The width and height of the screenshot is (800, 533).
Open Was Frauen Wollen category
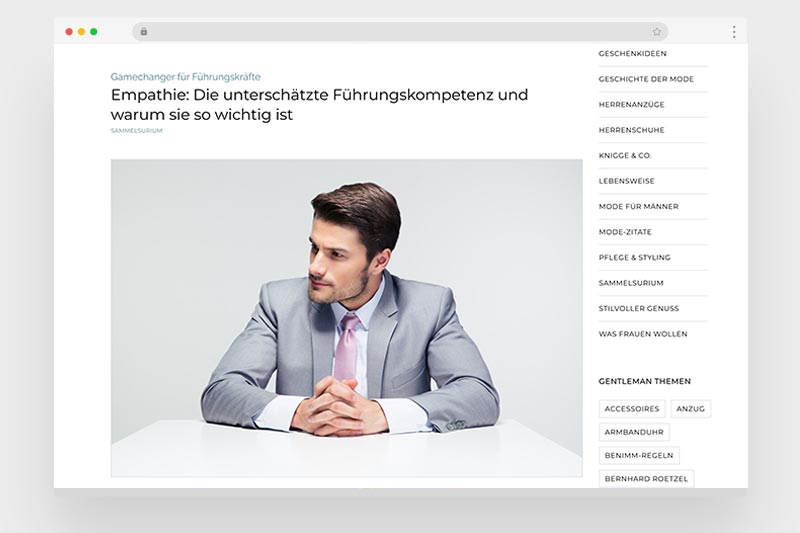point(643,334)
